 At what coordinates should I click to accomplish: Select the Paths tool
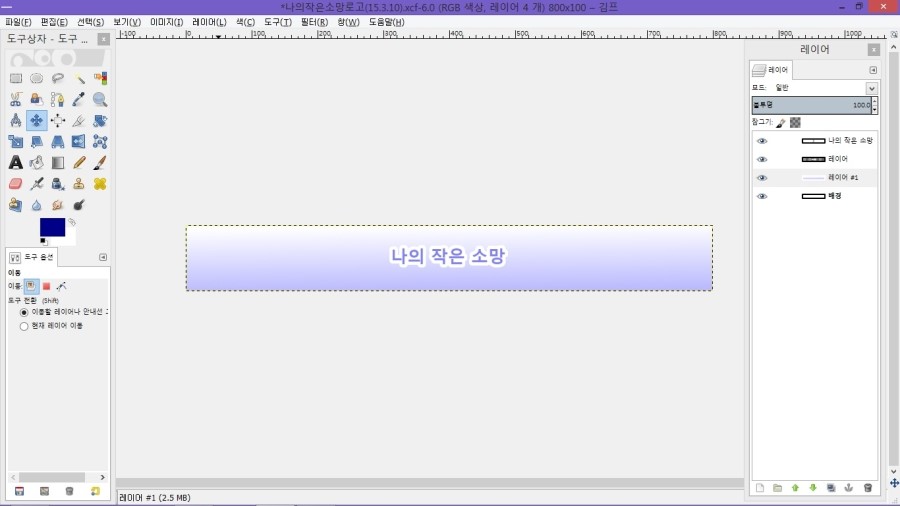(57, 99)
